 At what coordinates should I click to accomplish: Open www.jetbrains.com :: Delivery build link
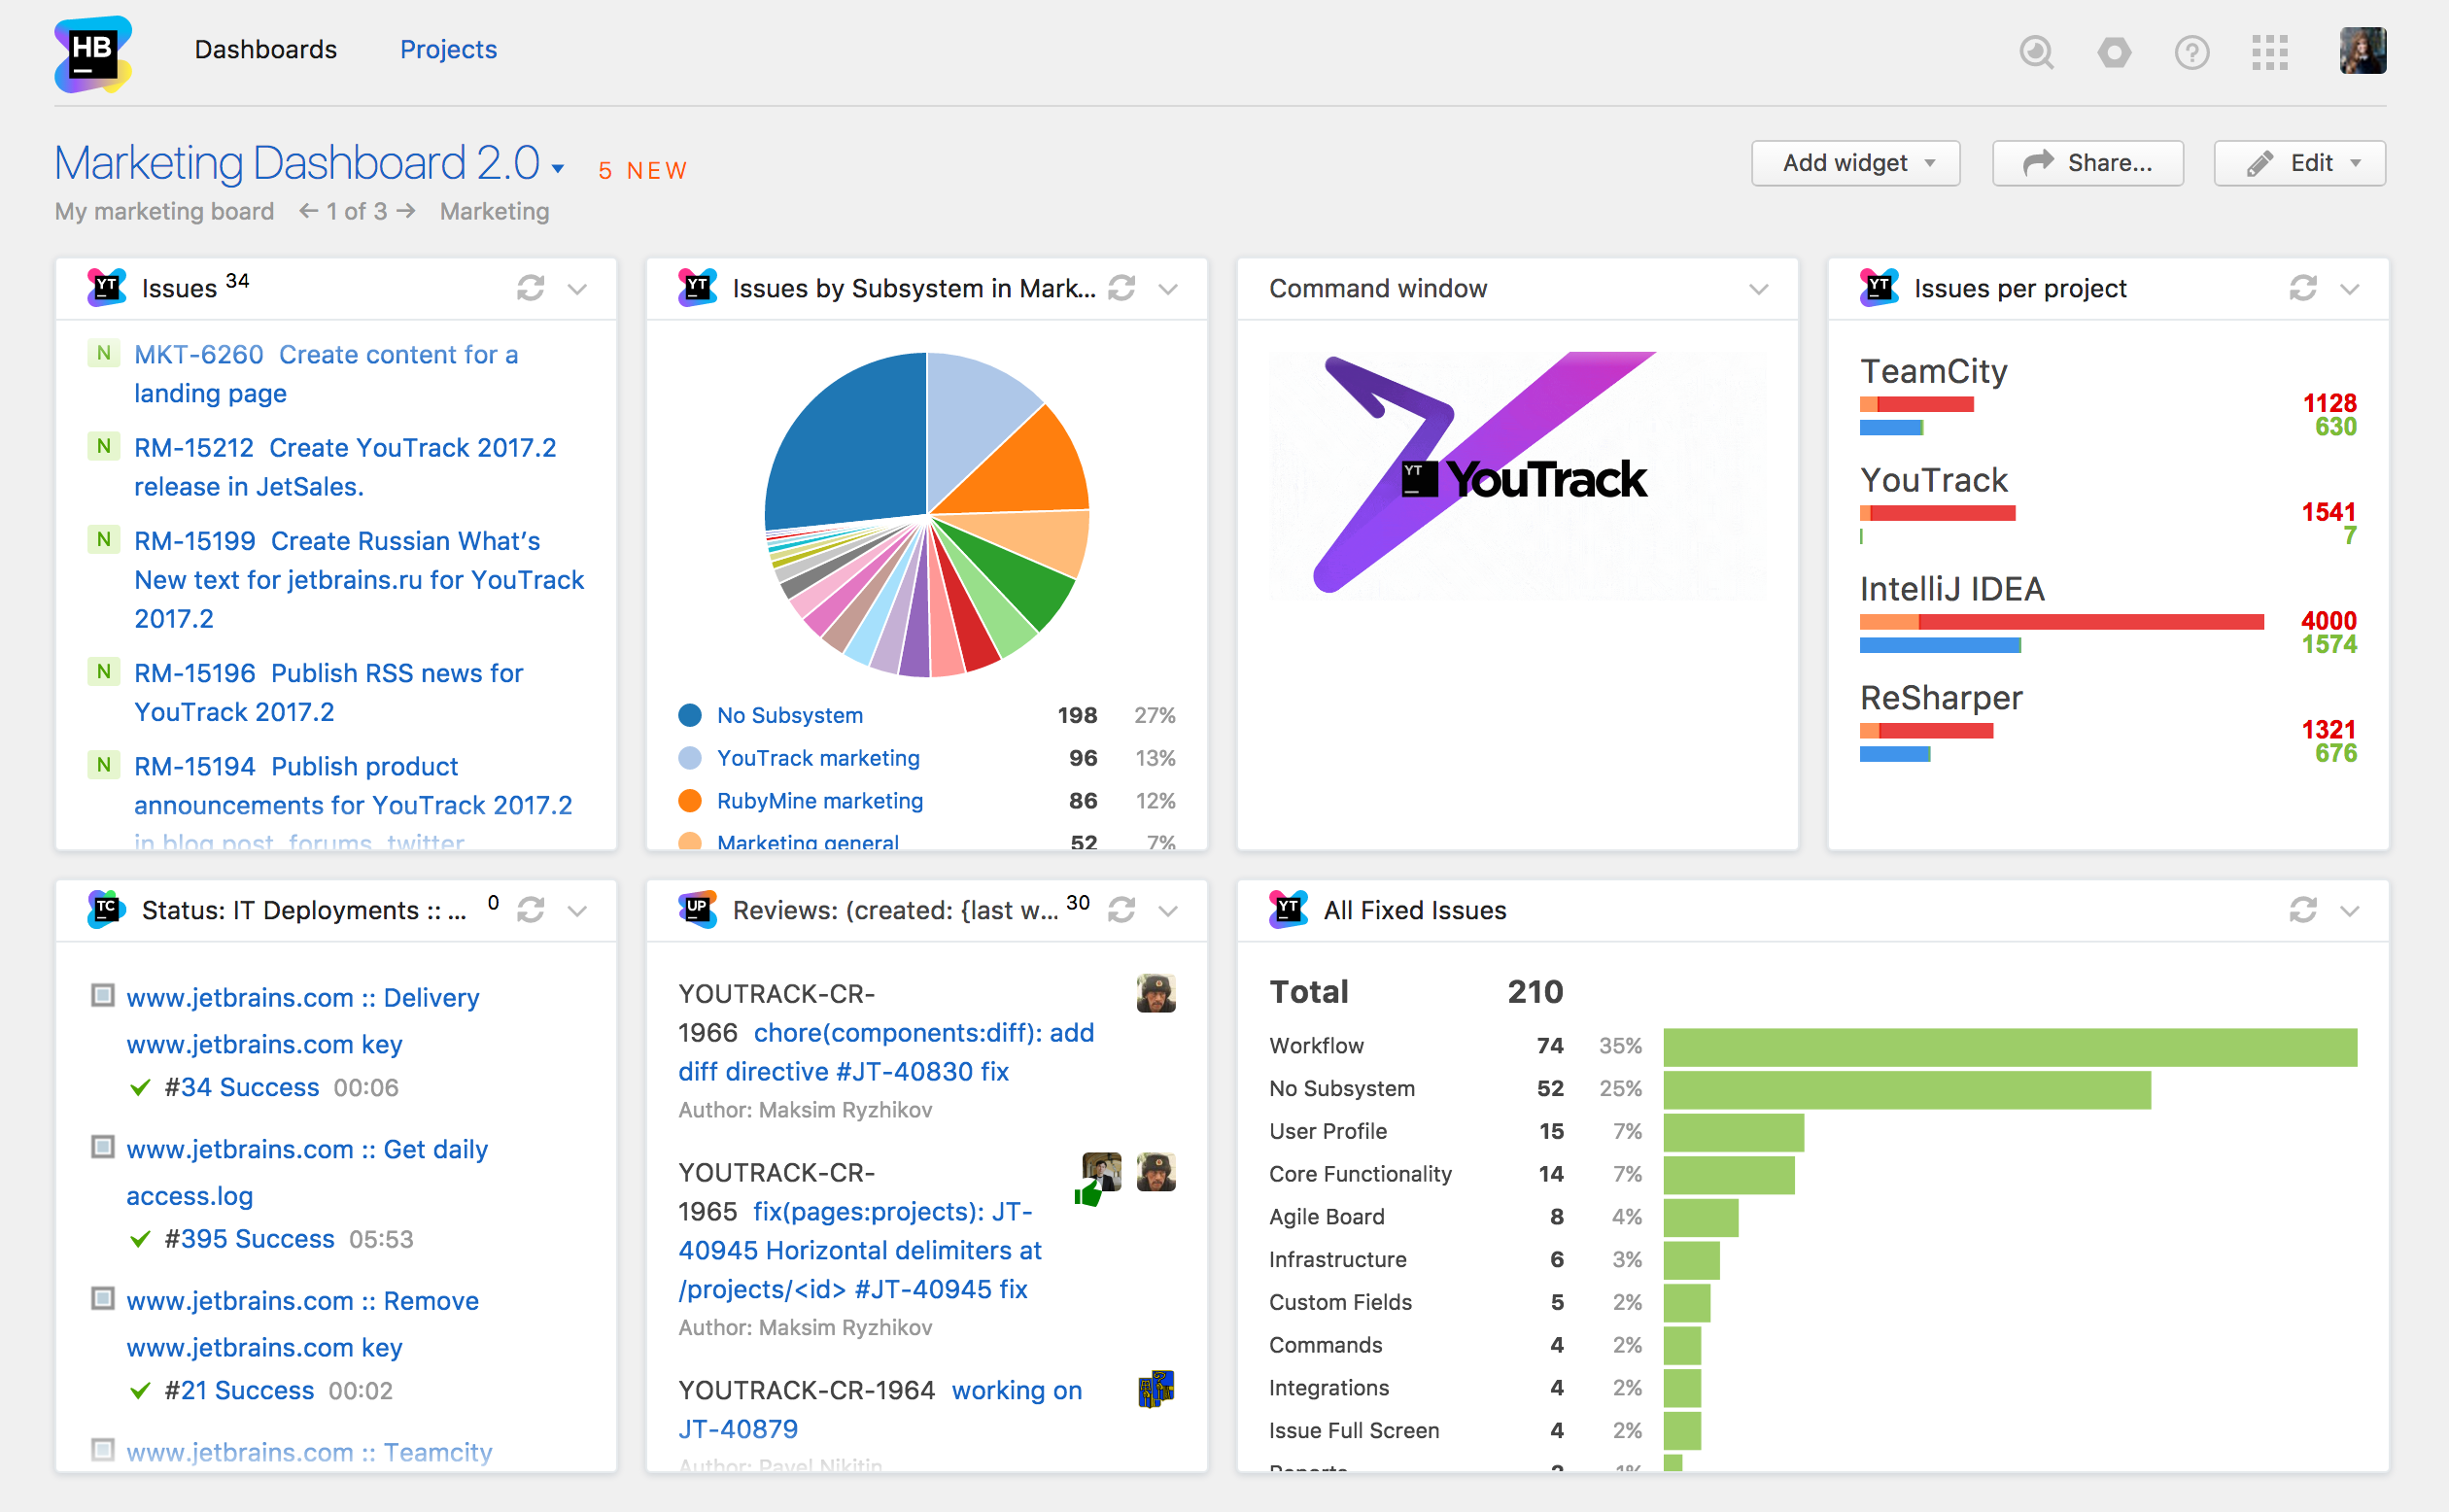click(x=302, y=997)
